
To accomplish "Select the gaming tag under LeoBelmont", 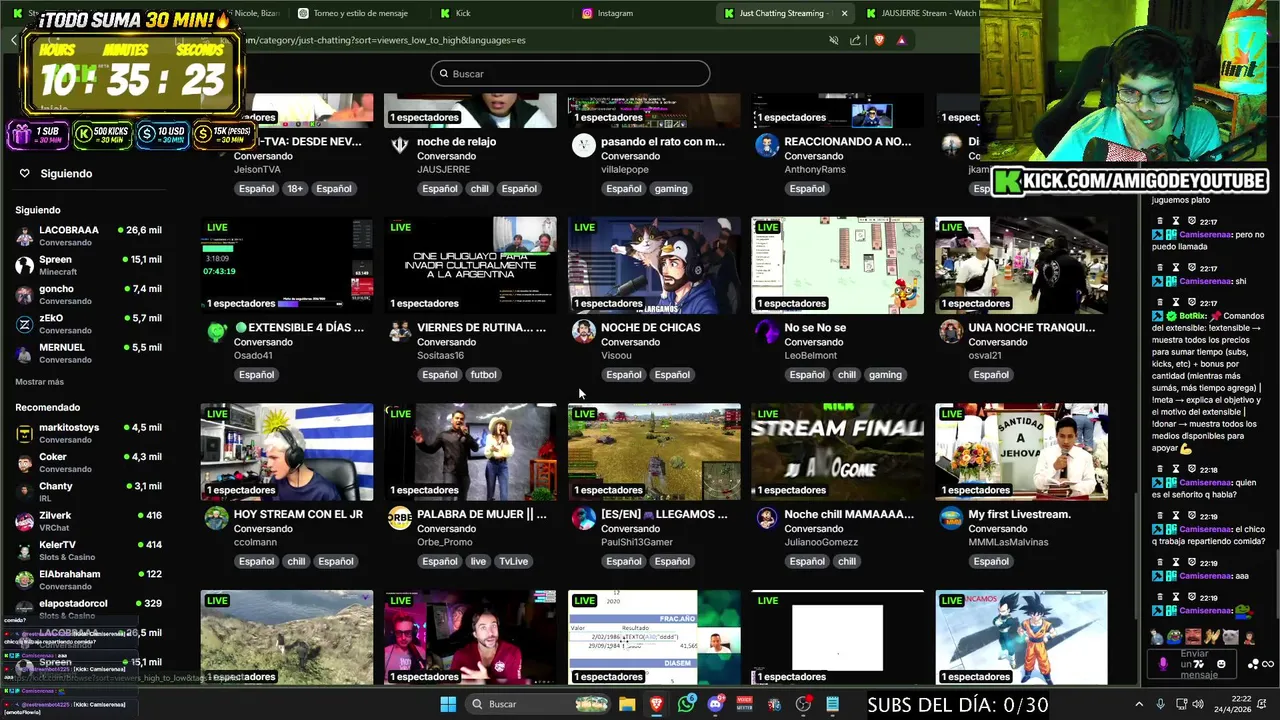I will 885,375.
